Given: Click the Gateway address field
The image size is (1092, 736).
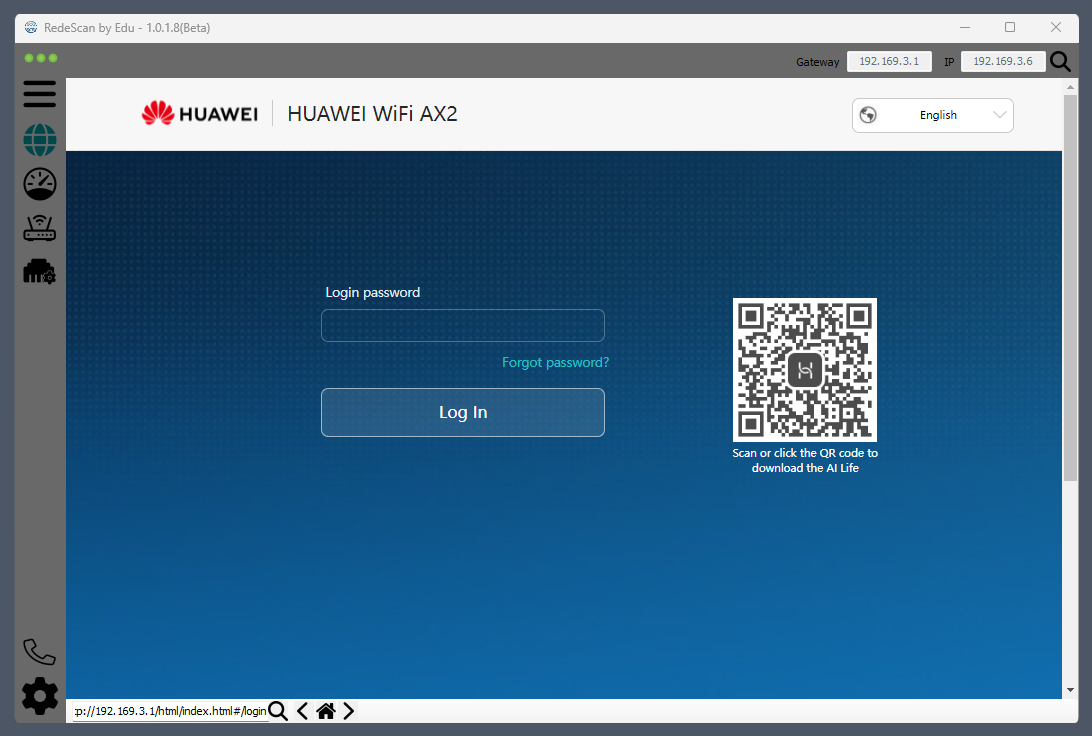Looking at the screenshot, I should point(889,62).
